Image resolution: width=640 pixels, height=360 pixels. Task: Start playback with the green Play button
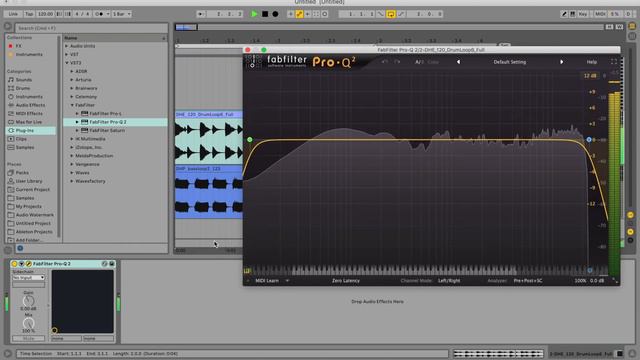[254, 14]
